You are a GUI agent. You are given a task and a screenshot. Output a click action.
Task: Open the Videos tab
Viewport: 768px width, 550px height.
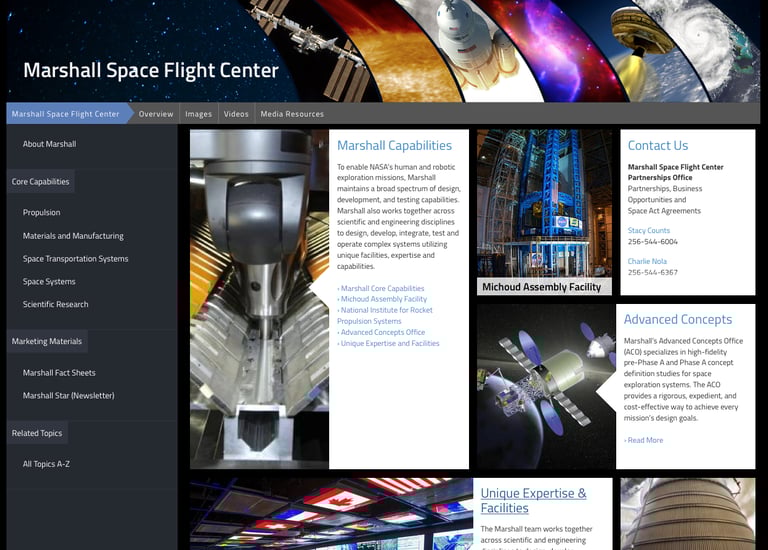click(236, 114)
